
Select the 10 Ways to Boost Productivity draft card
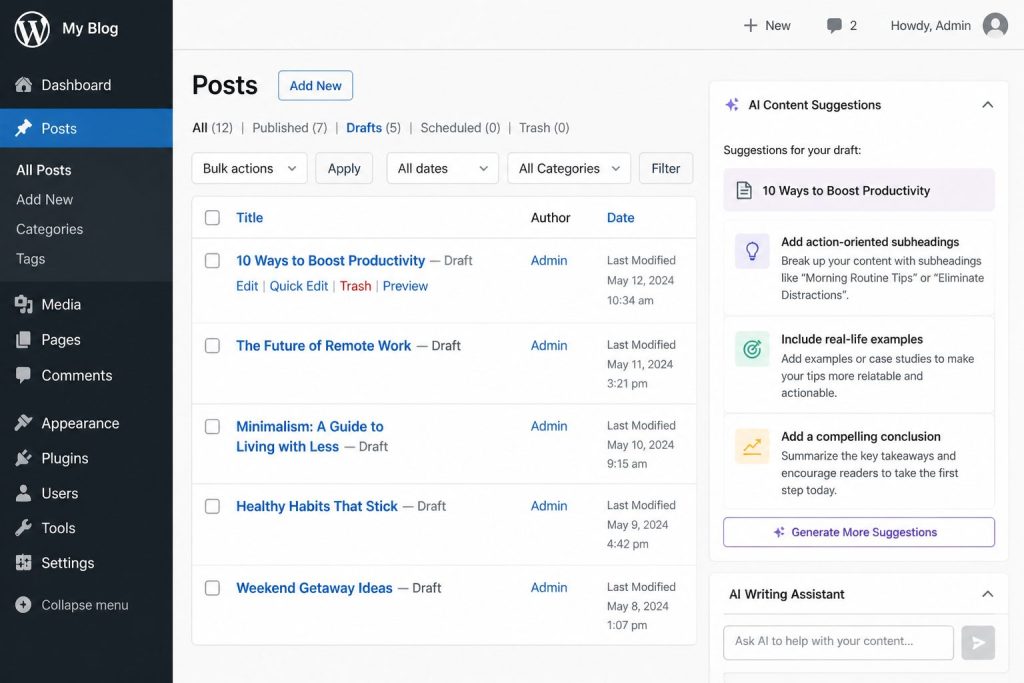[x=859, y=190]
